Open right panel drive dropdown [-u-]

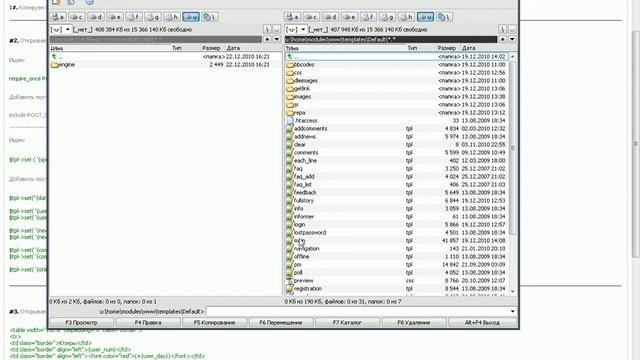(x=296, y=29)
